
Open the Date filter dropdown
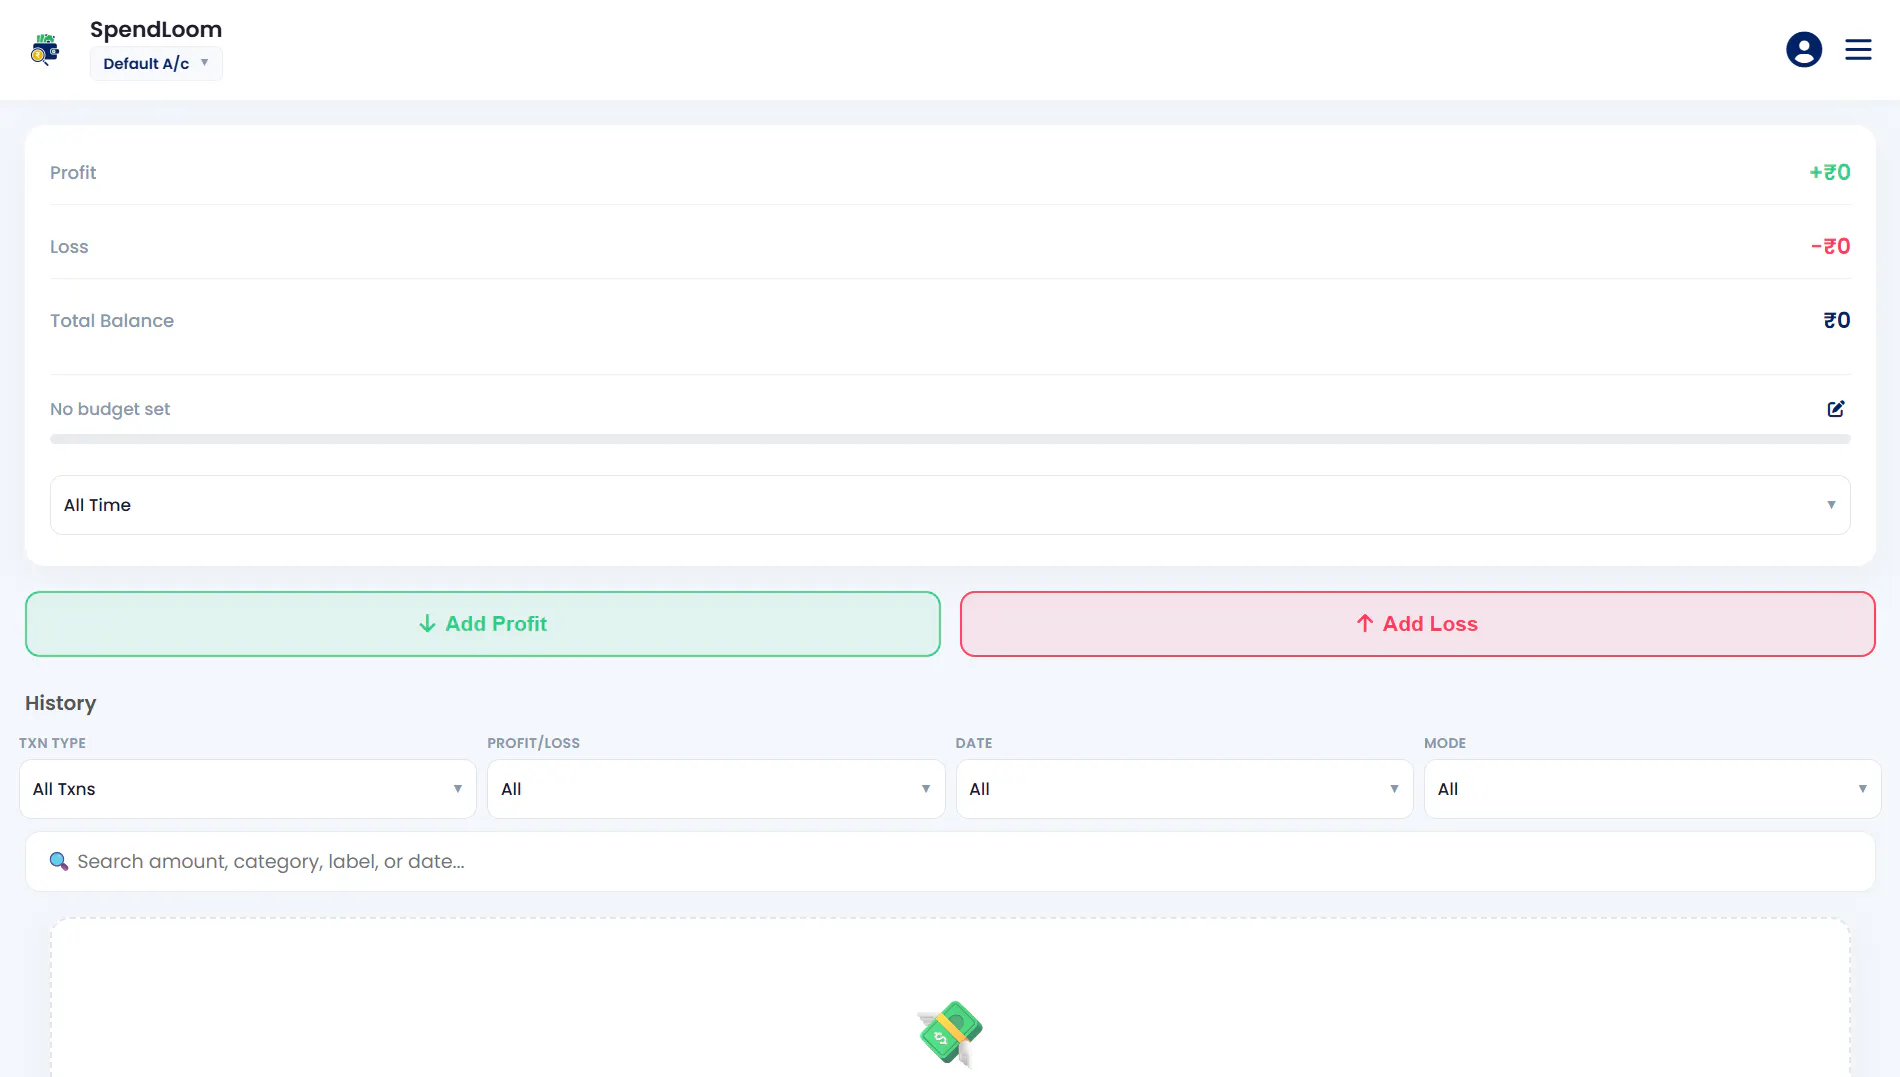tap(1184, 789)
